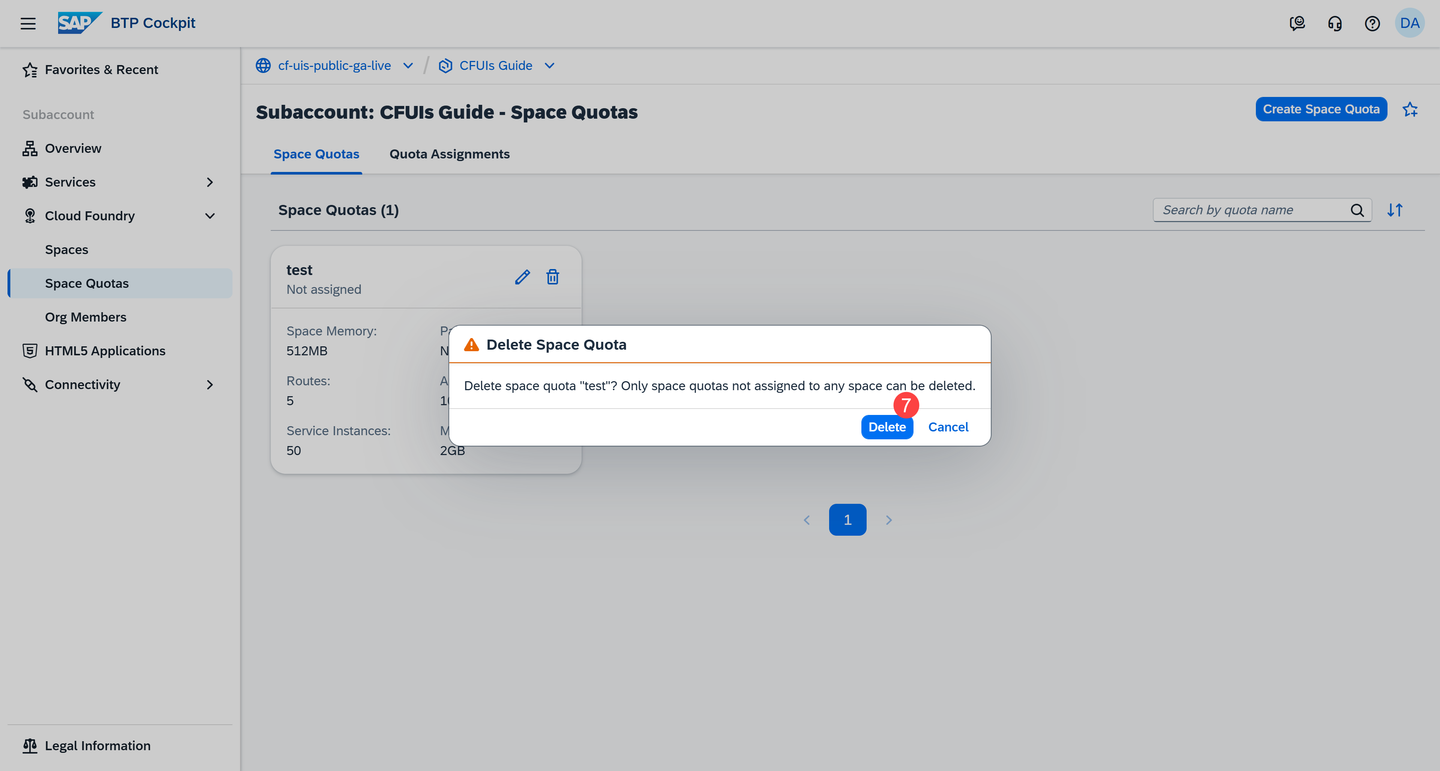Click the search magnifier icon
The width and height of the screenshot is (1440, 771).
coord(1357,210)
